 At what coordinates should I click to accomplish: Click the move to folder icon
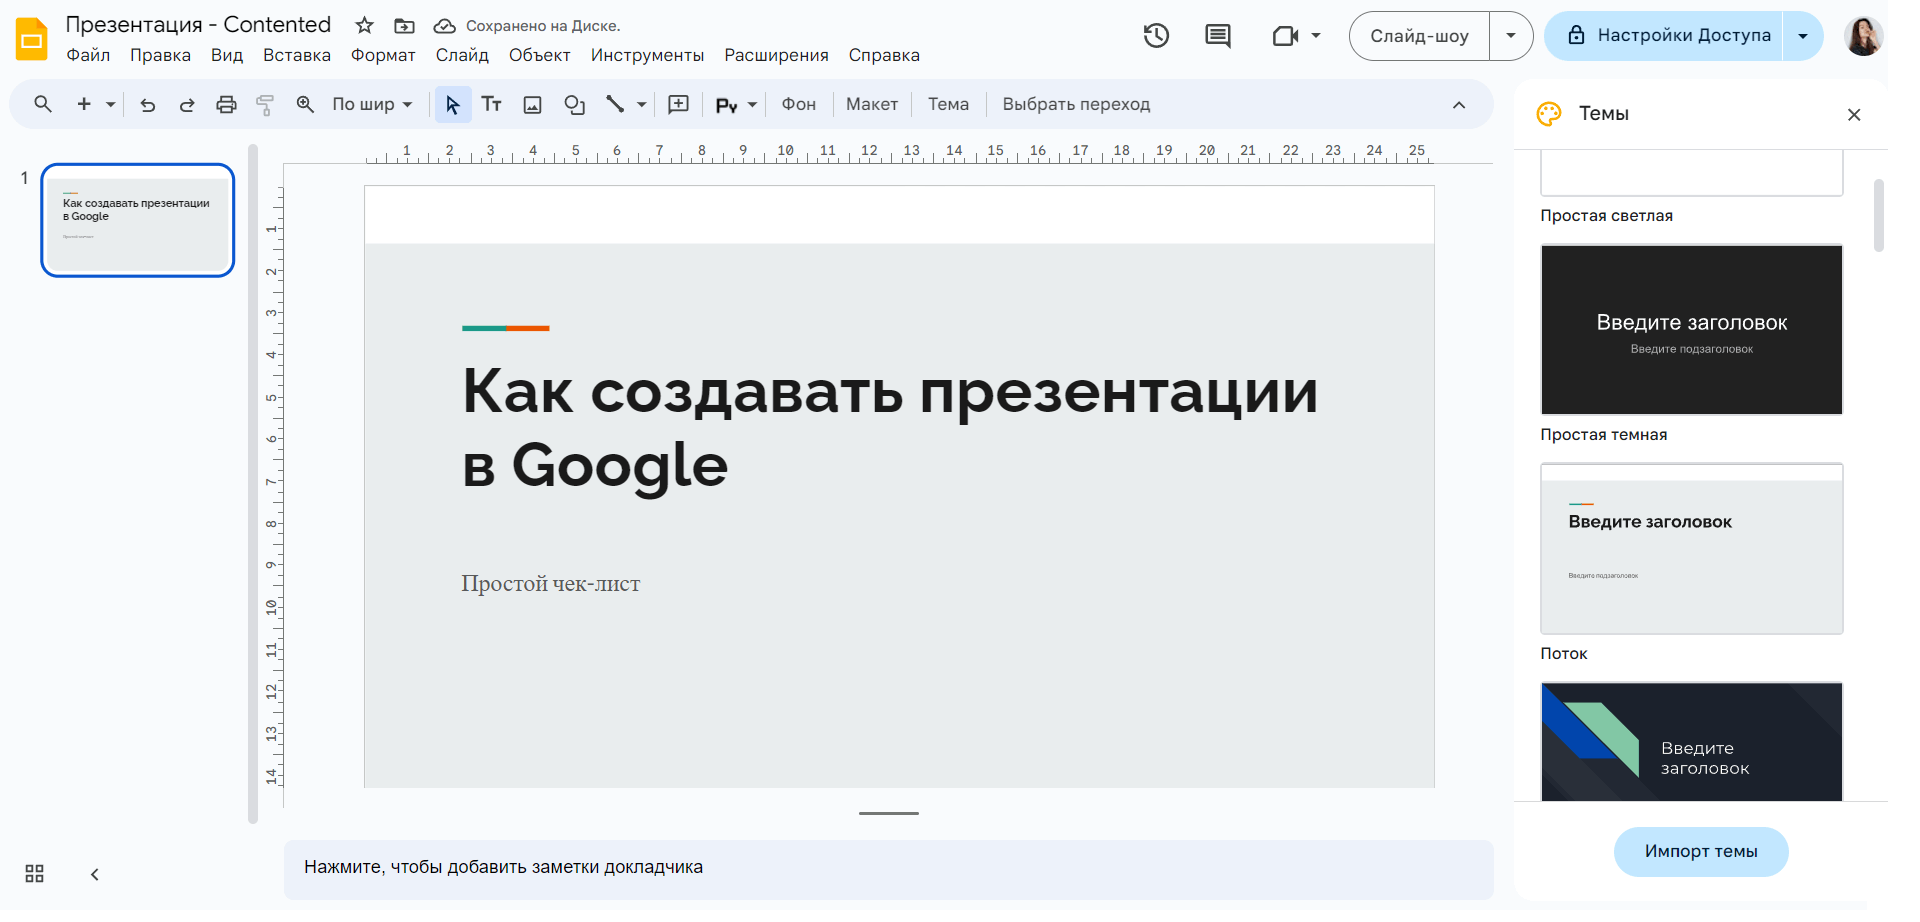pyautogui.click(x=404, y=26)
